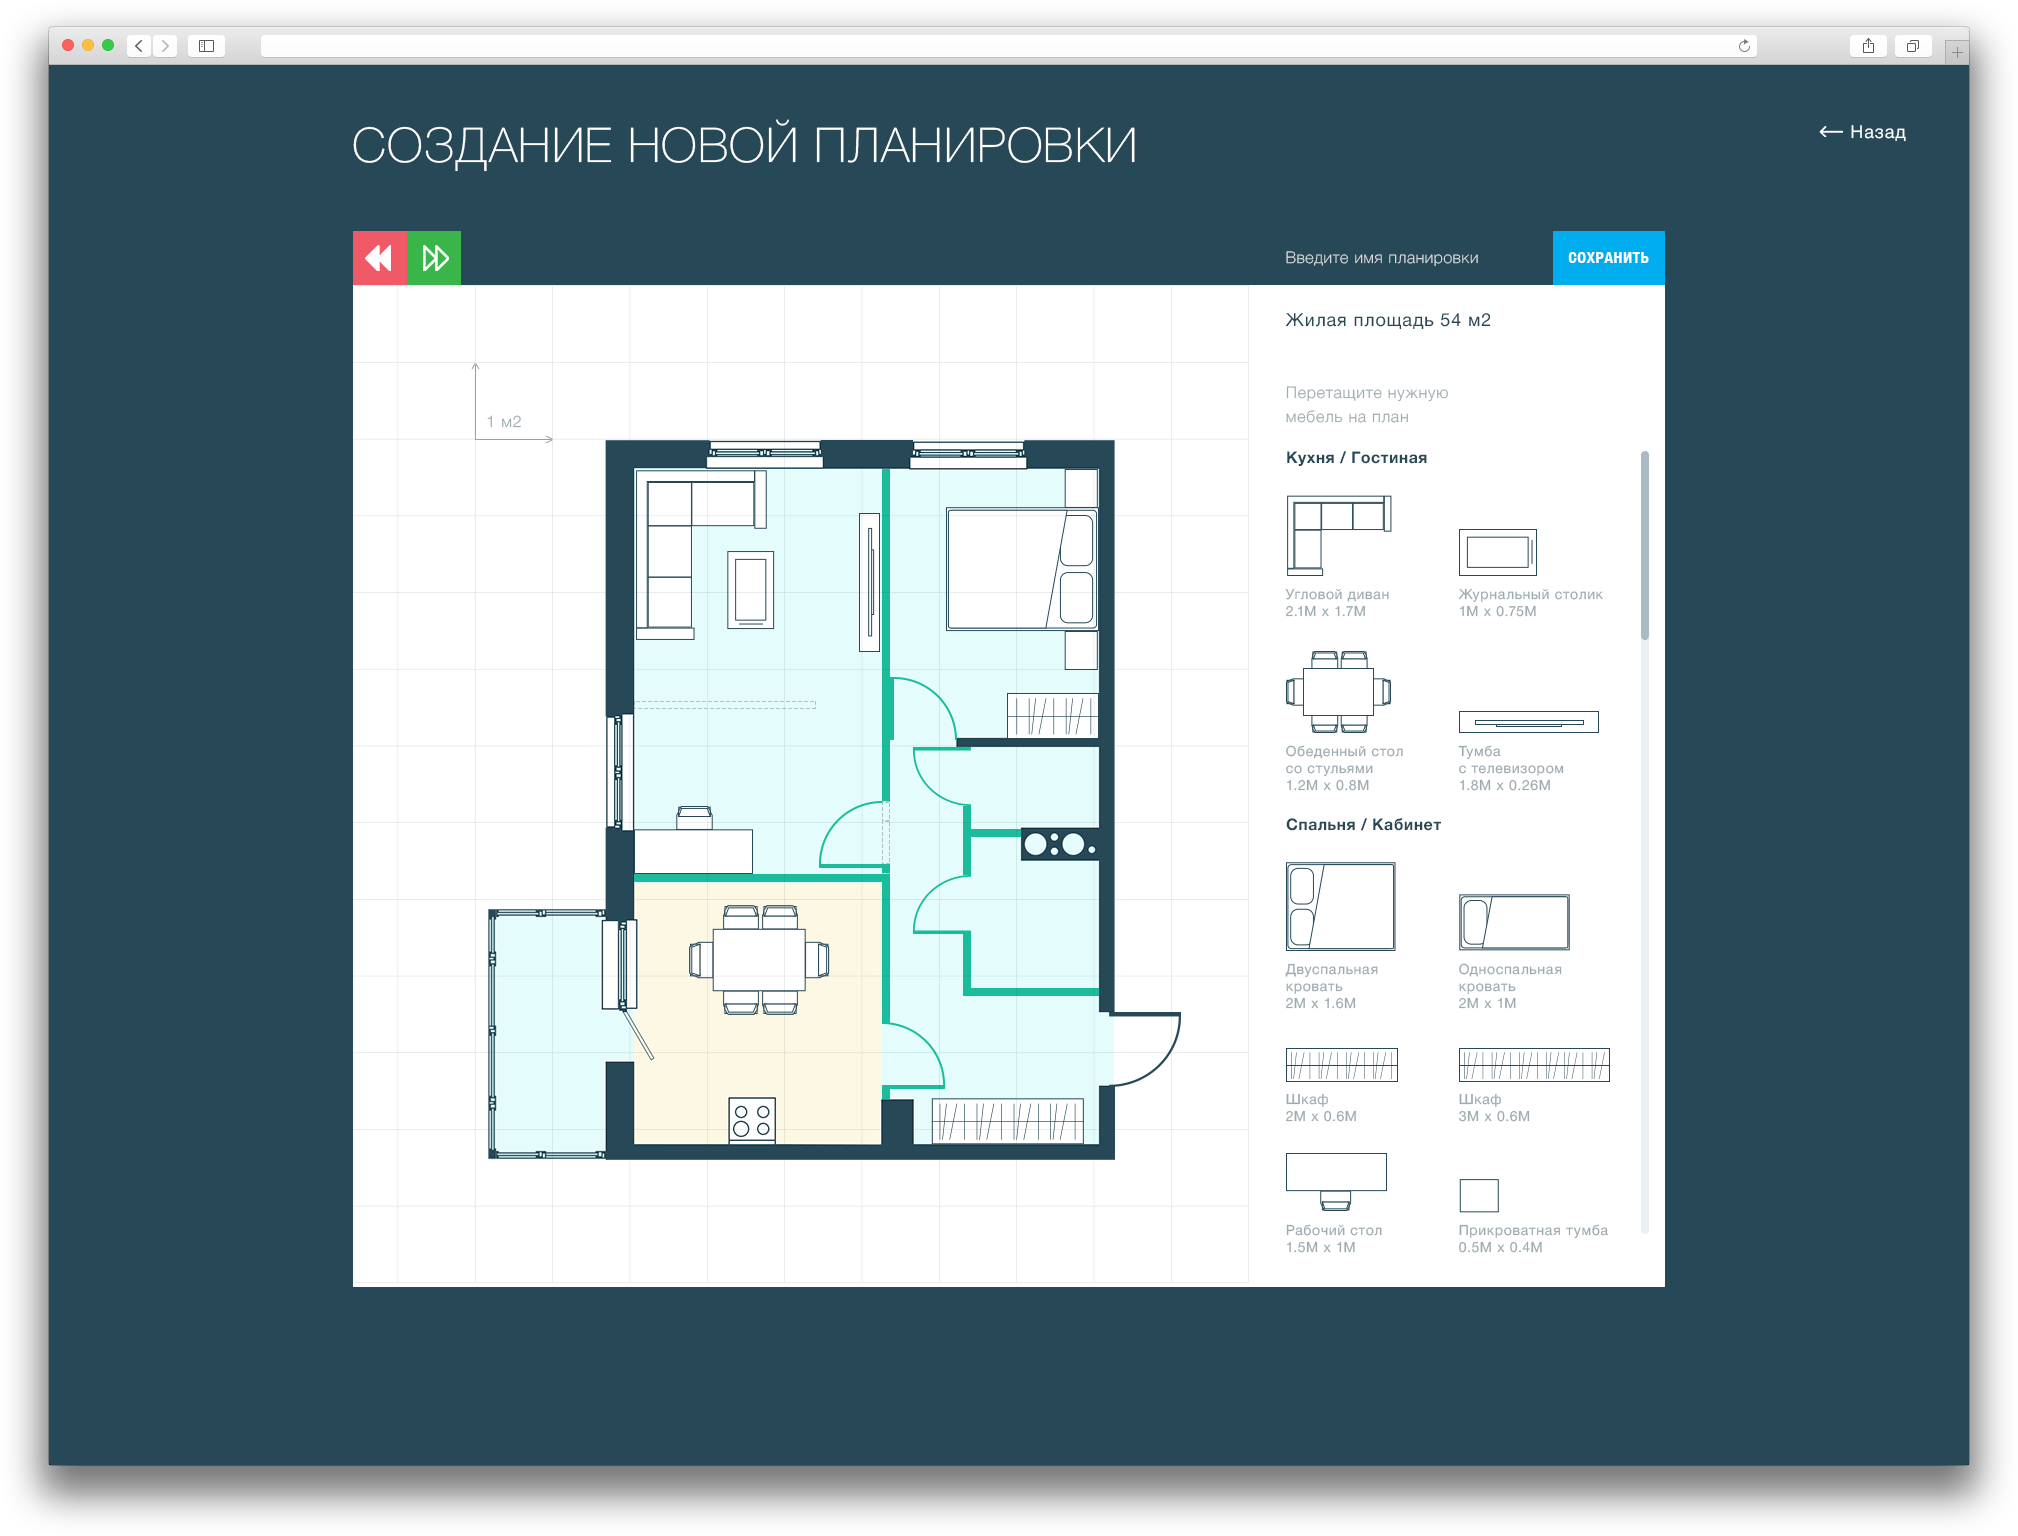2018x1536 pixels.
Task: Select the bedside table square icon
Action: click(x=1479, y=1196)
